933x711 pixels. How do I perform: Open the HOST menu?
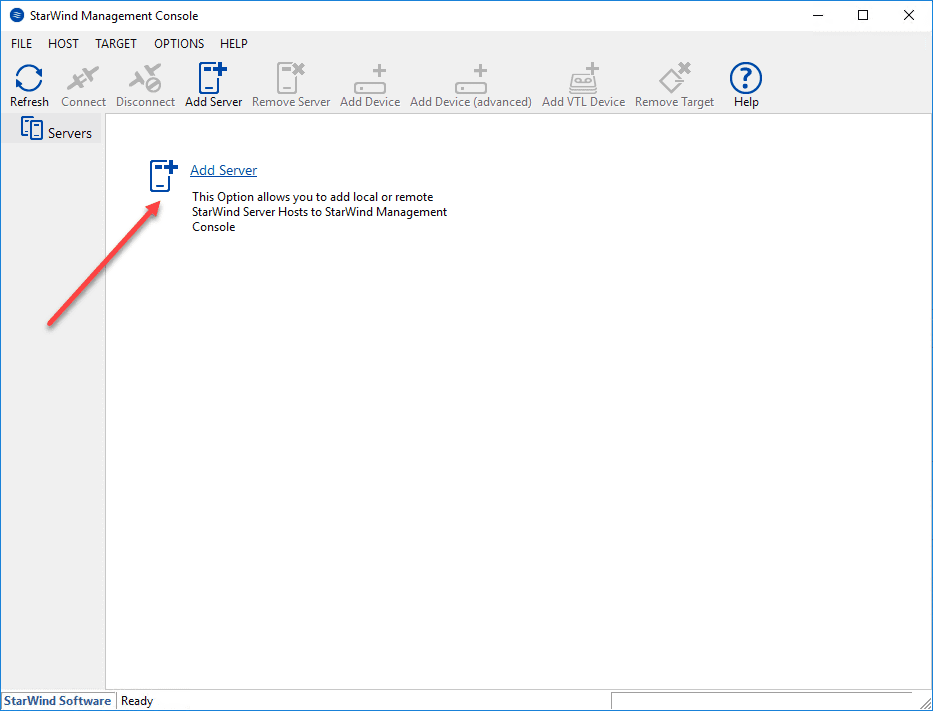pyautogui.click(x=63, y=43)
